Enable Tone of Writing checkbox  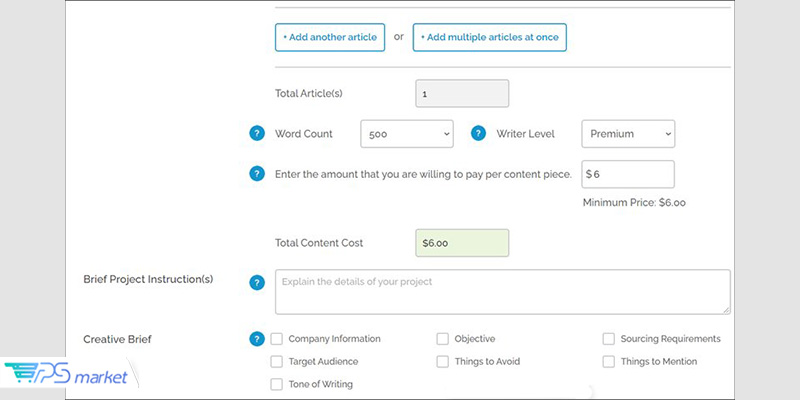[x=277, y=384]
